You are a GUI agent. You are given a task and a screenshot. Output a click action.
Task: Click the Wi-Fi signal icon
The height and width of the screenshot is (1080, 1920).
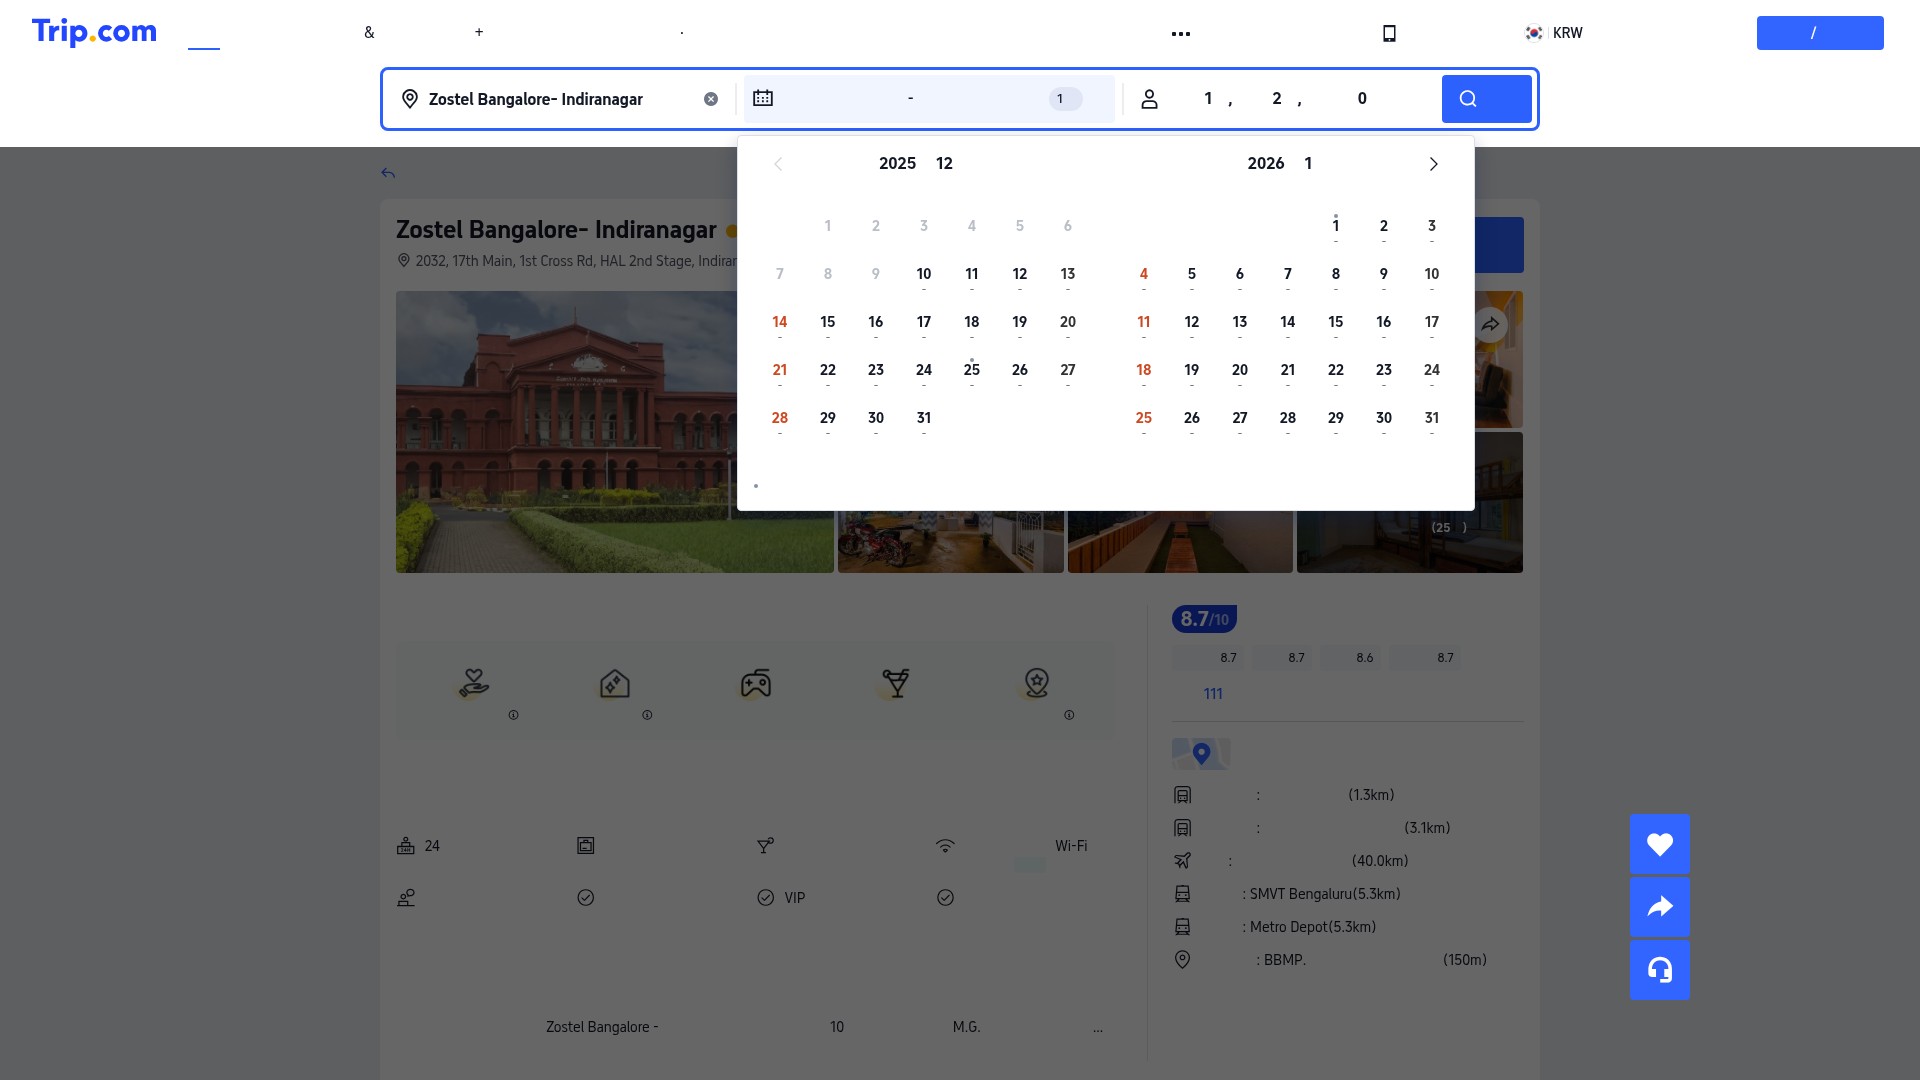[x=945, y=846]
